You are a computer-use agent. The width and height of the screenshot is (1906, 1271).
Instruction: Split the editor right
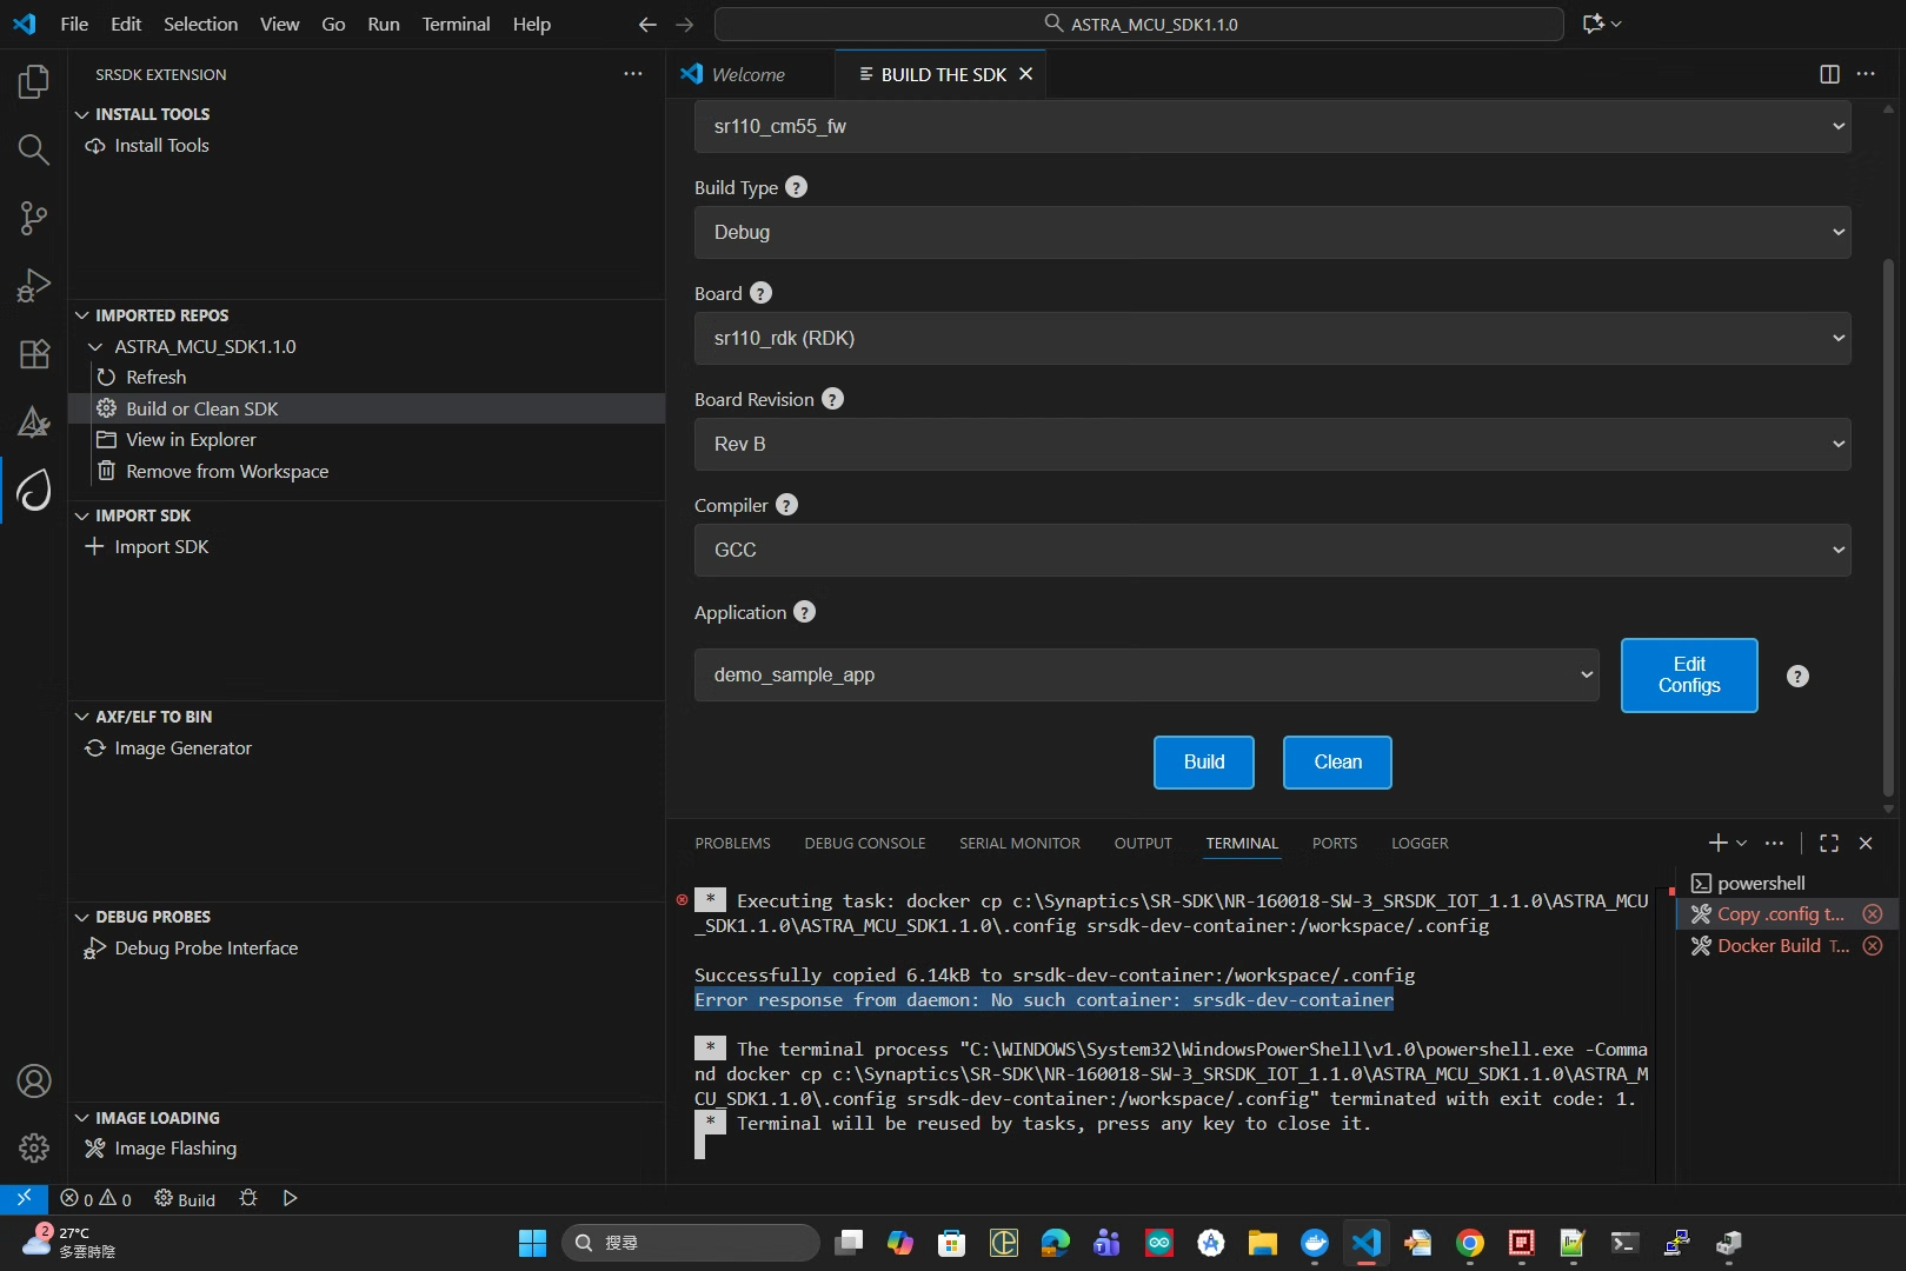pos(1829,74)
